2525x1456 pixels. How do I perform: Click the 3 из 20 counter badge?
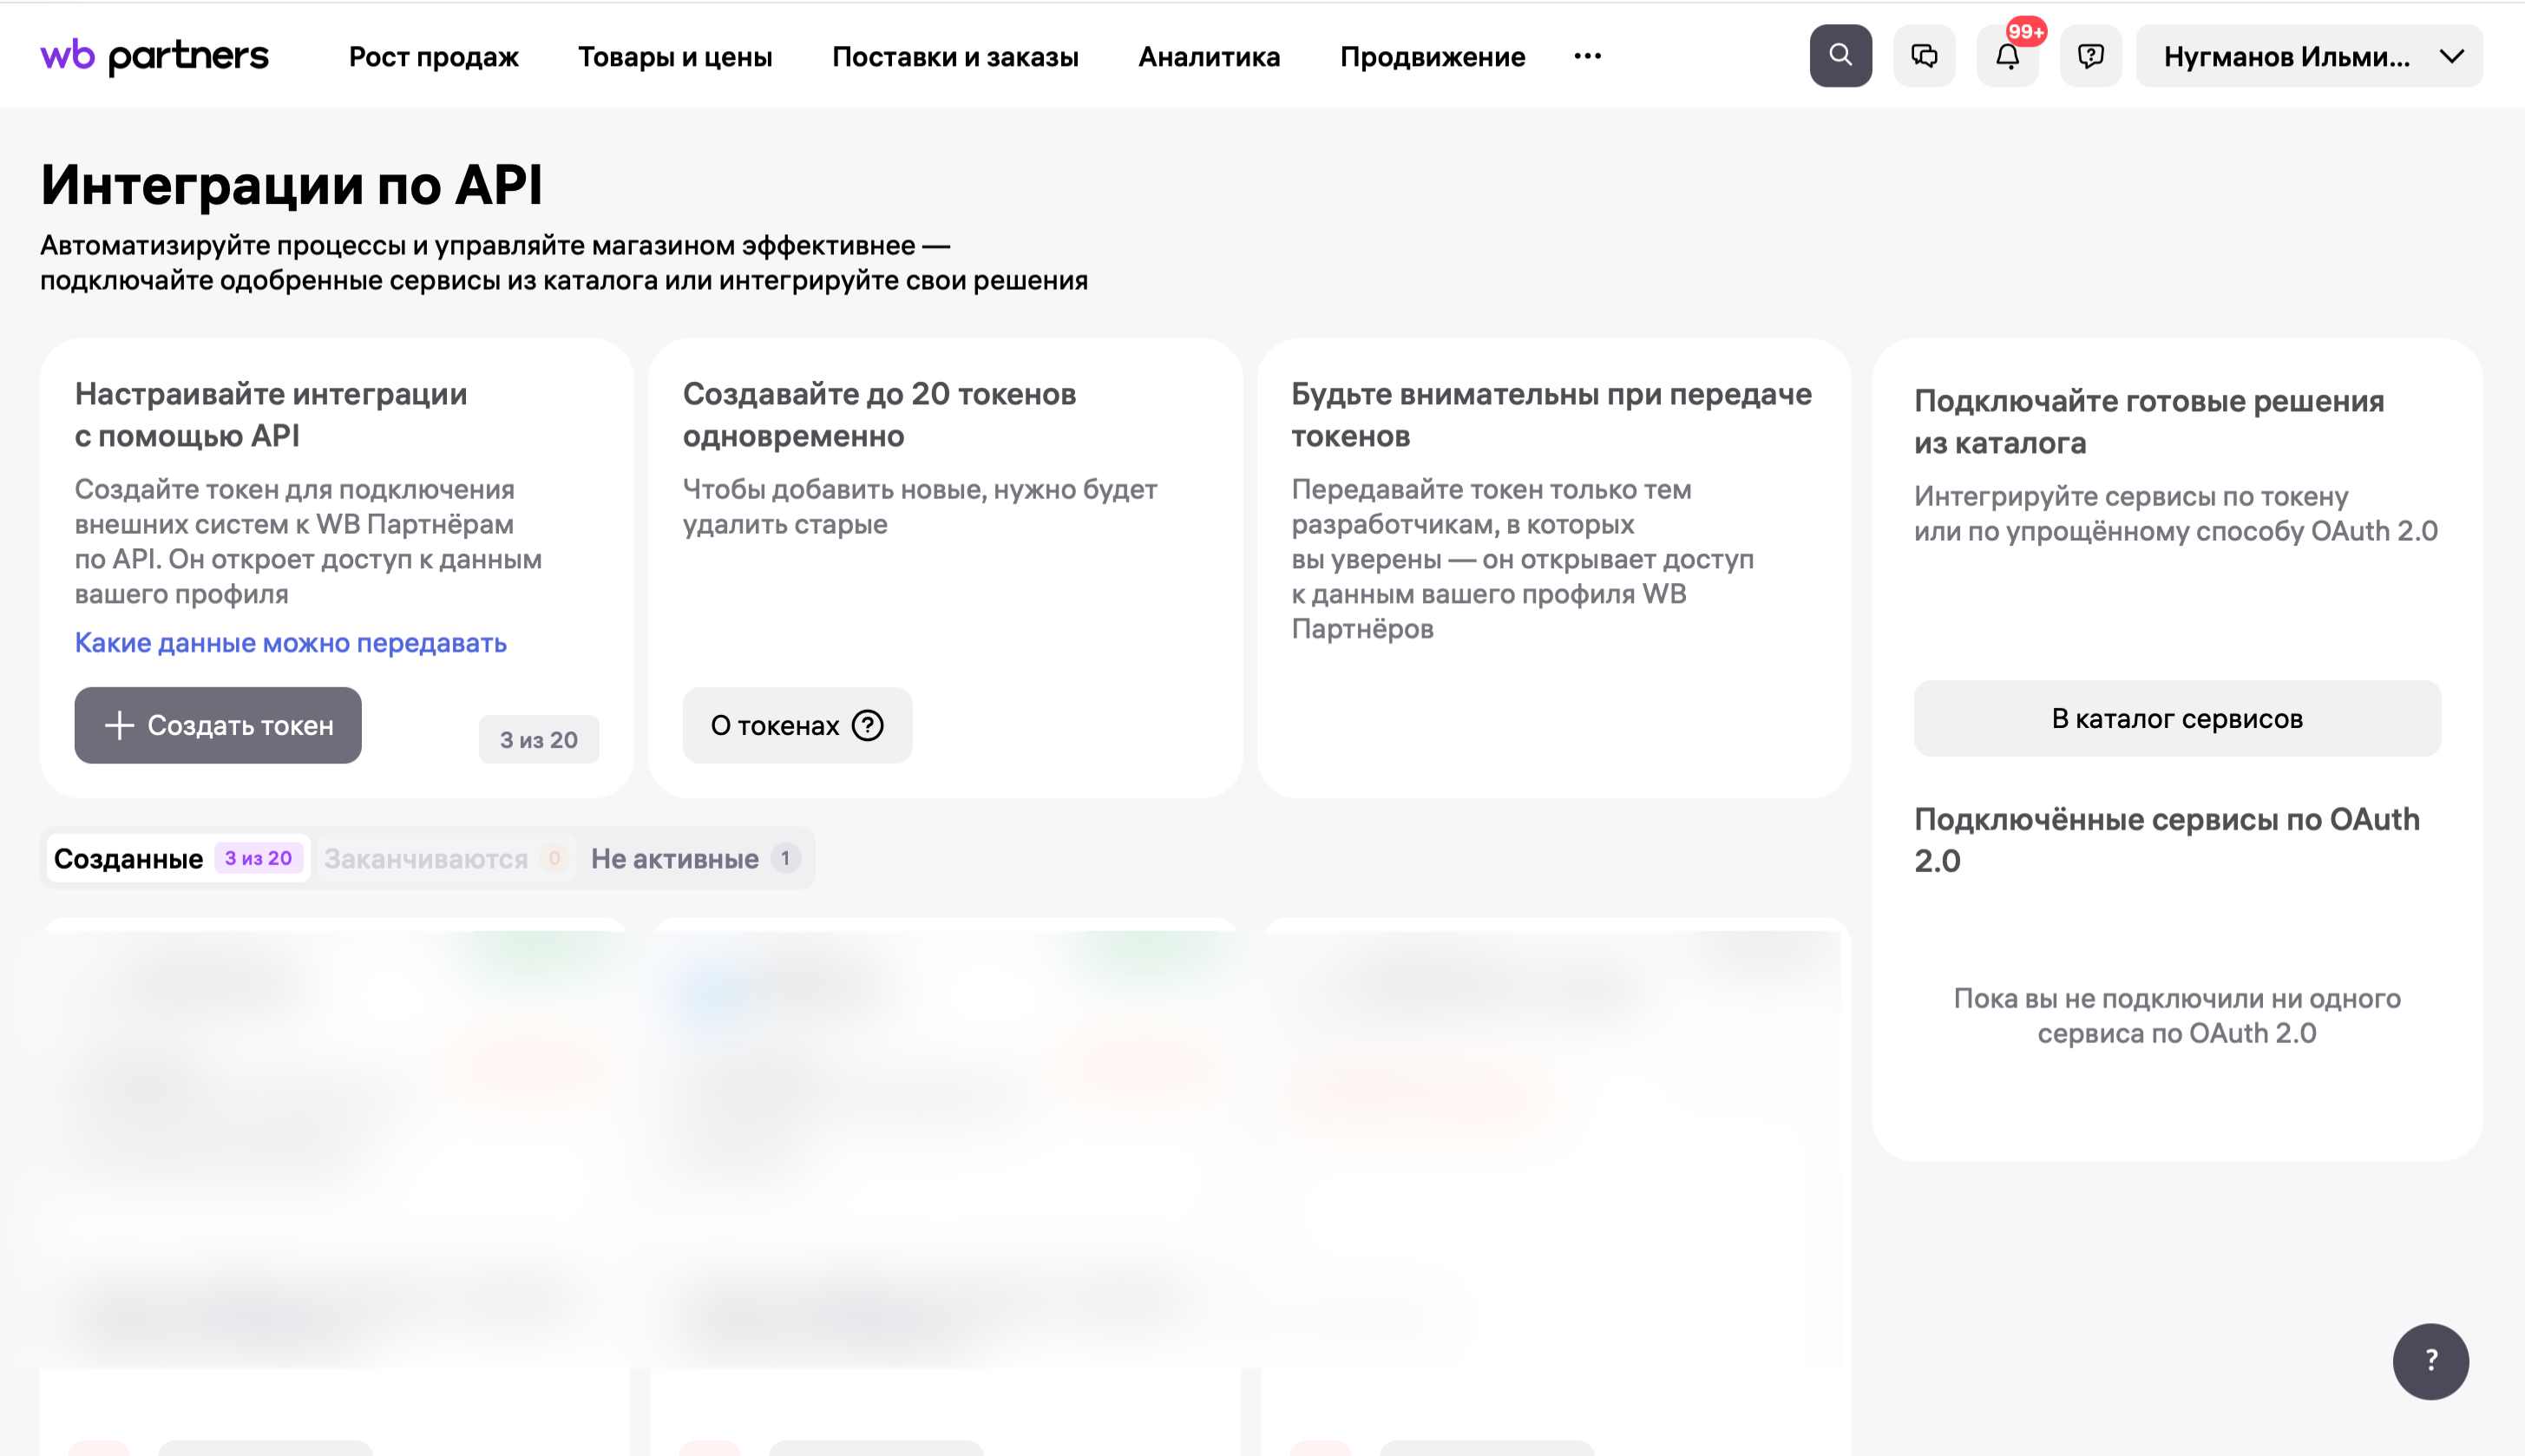pos(539,740)
